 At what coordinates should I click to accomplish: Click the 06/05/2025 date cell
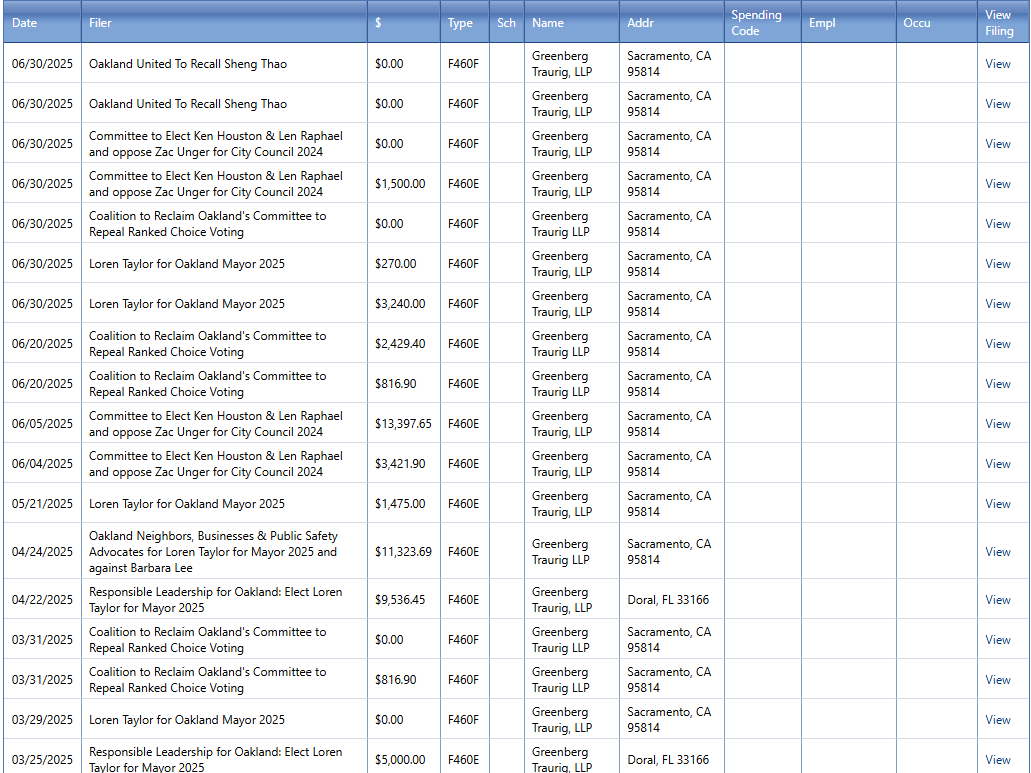[42, 424]
